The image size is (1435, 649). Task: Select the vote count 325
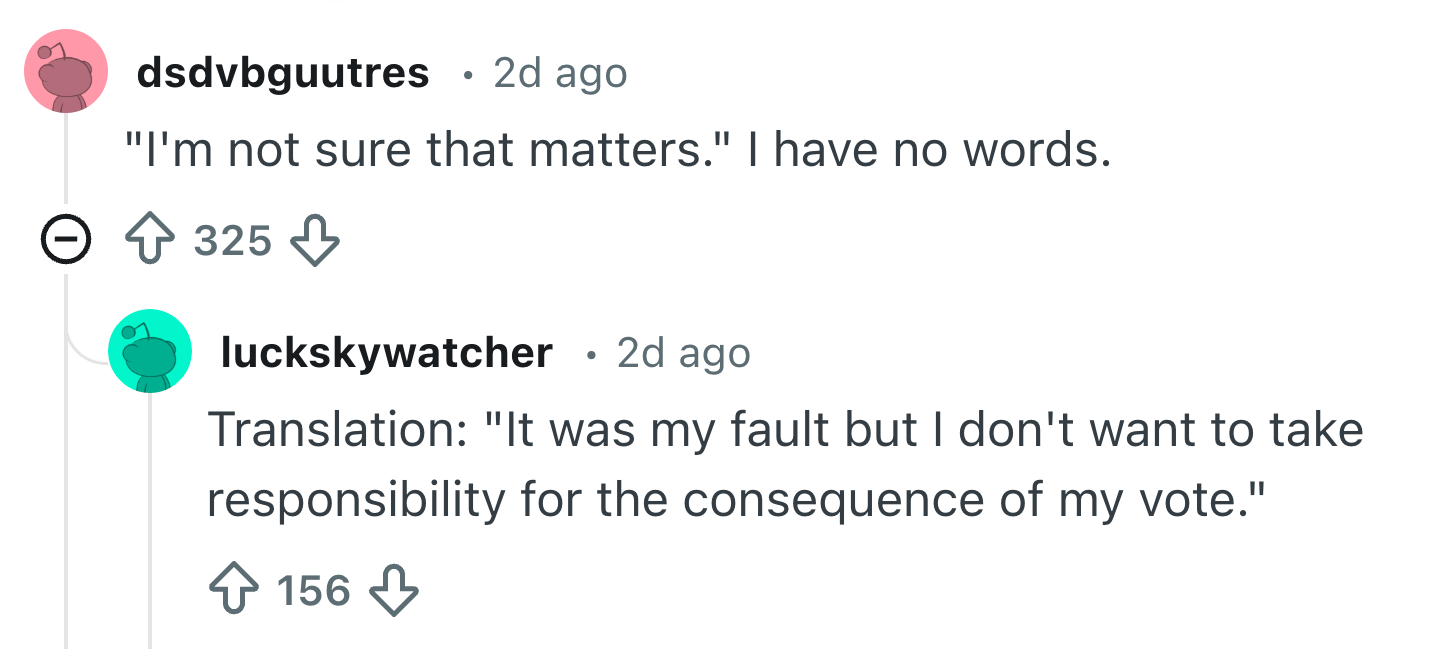point(233,239)
